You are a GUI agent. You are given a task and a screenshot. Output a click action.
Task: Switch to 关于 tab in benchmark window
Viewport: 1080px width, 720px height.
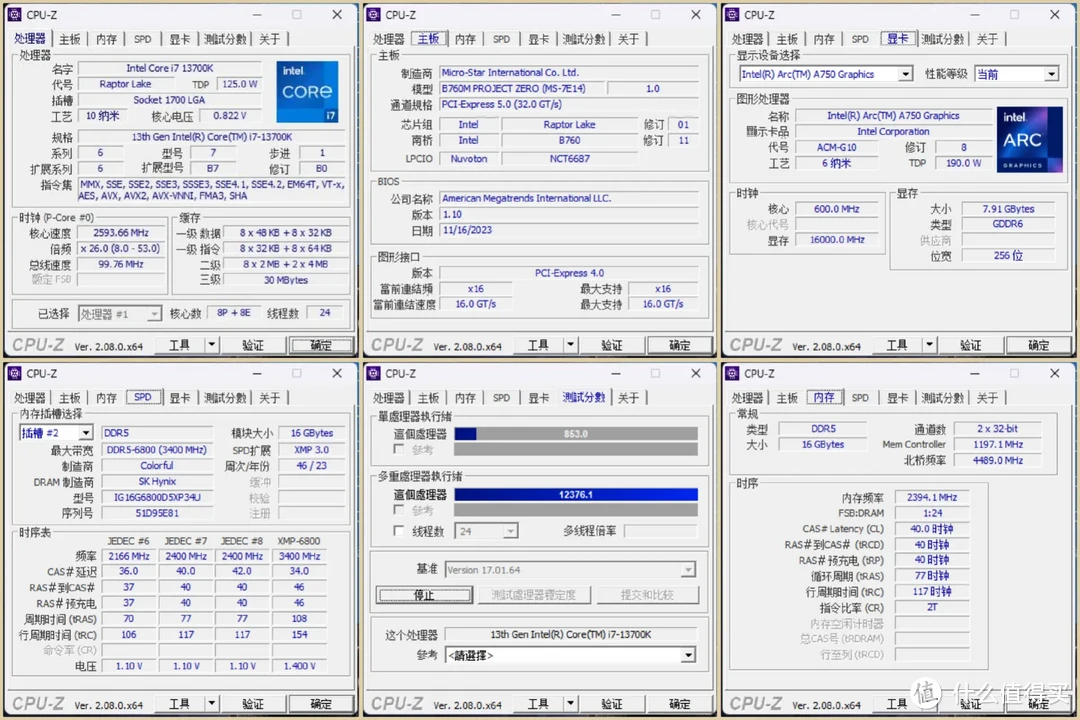click(x=628, y=398)
